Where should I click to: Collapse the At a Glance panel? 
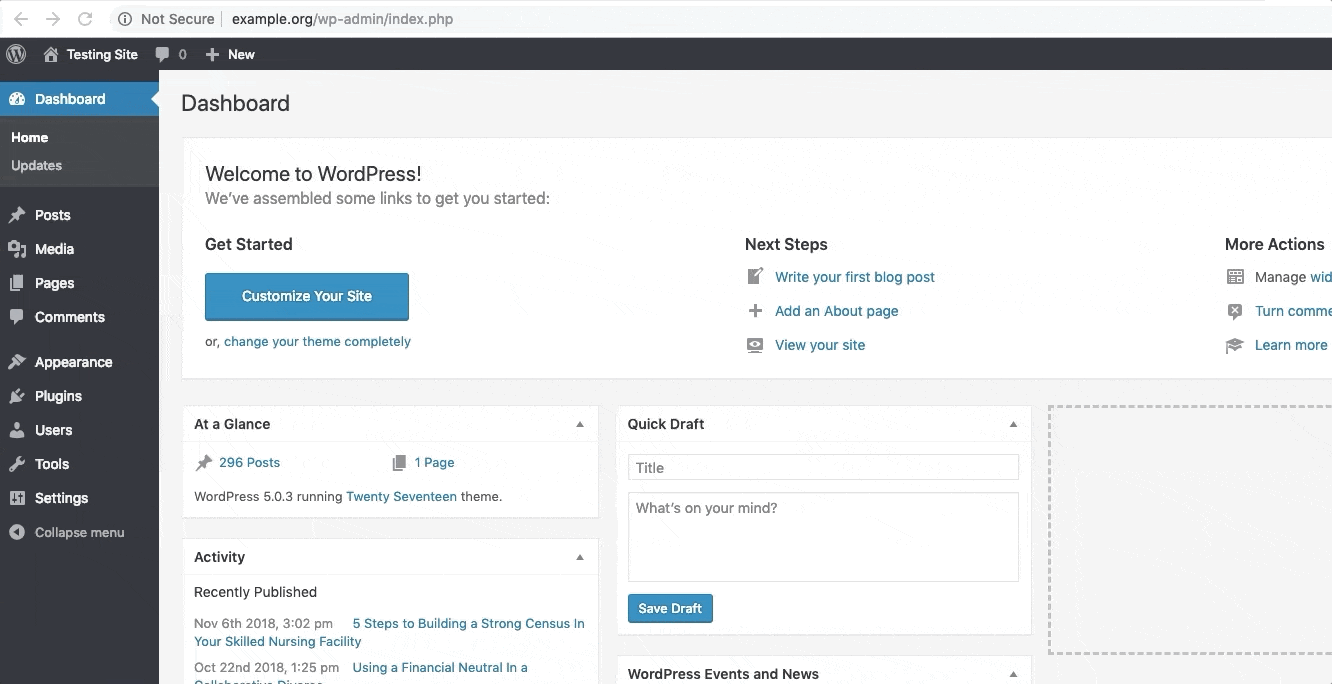tap(580, 424)
